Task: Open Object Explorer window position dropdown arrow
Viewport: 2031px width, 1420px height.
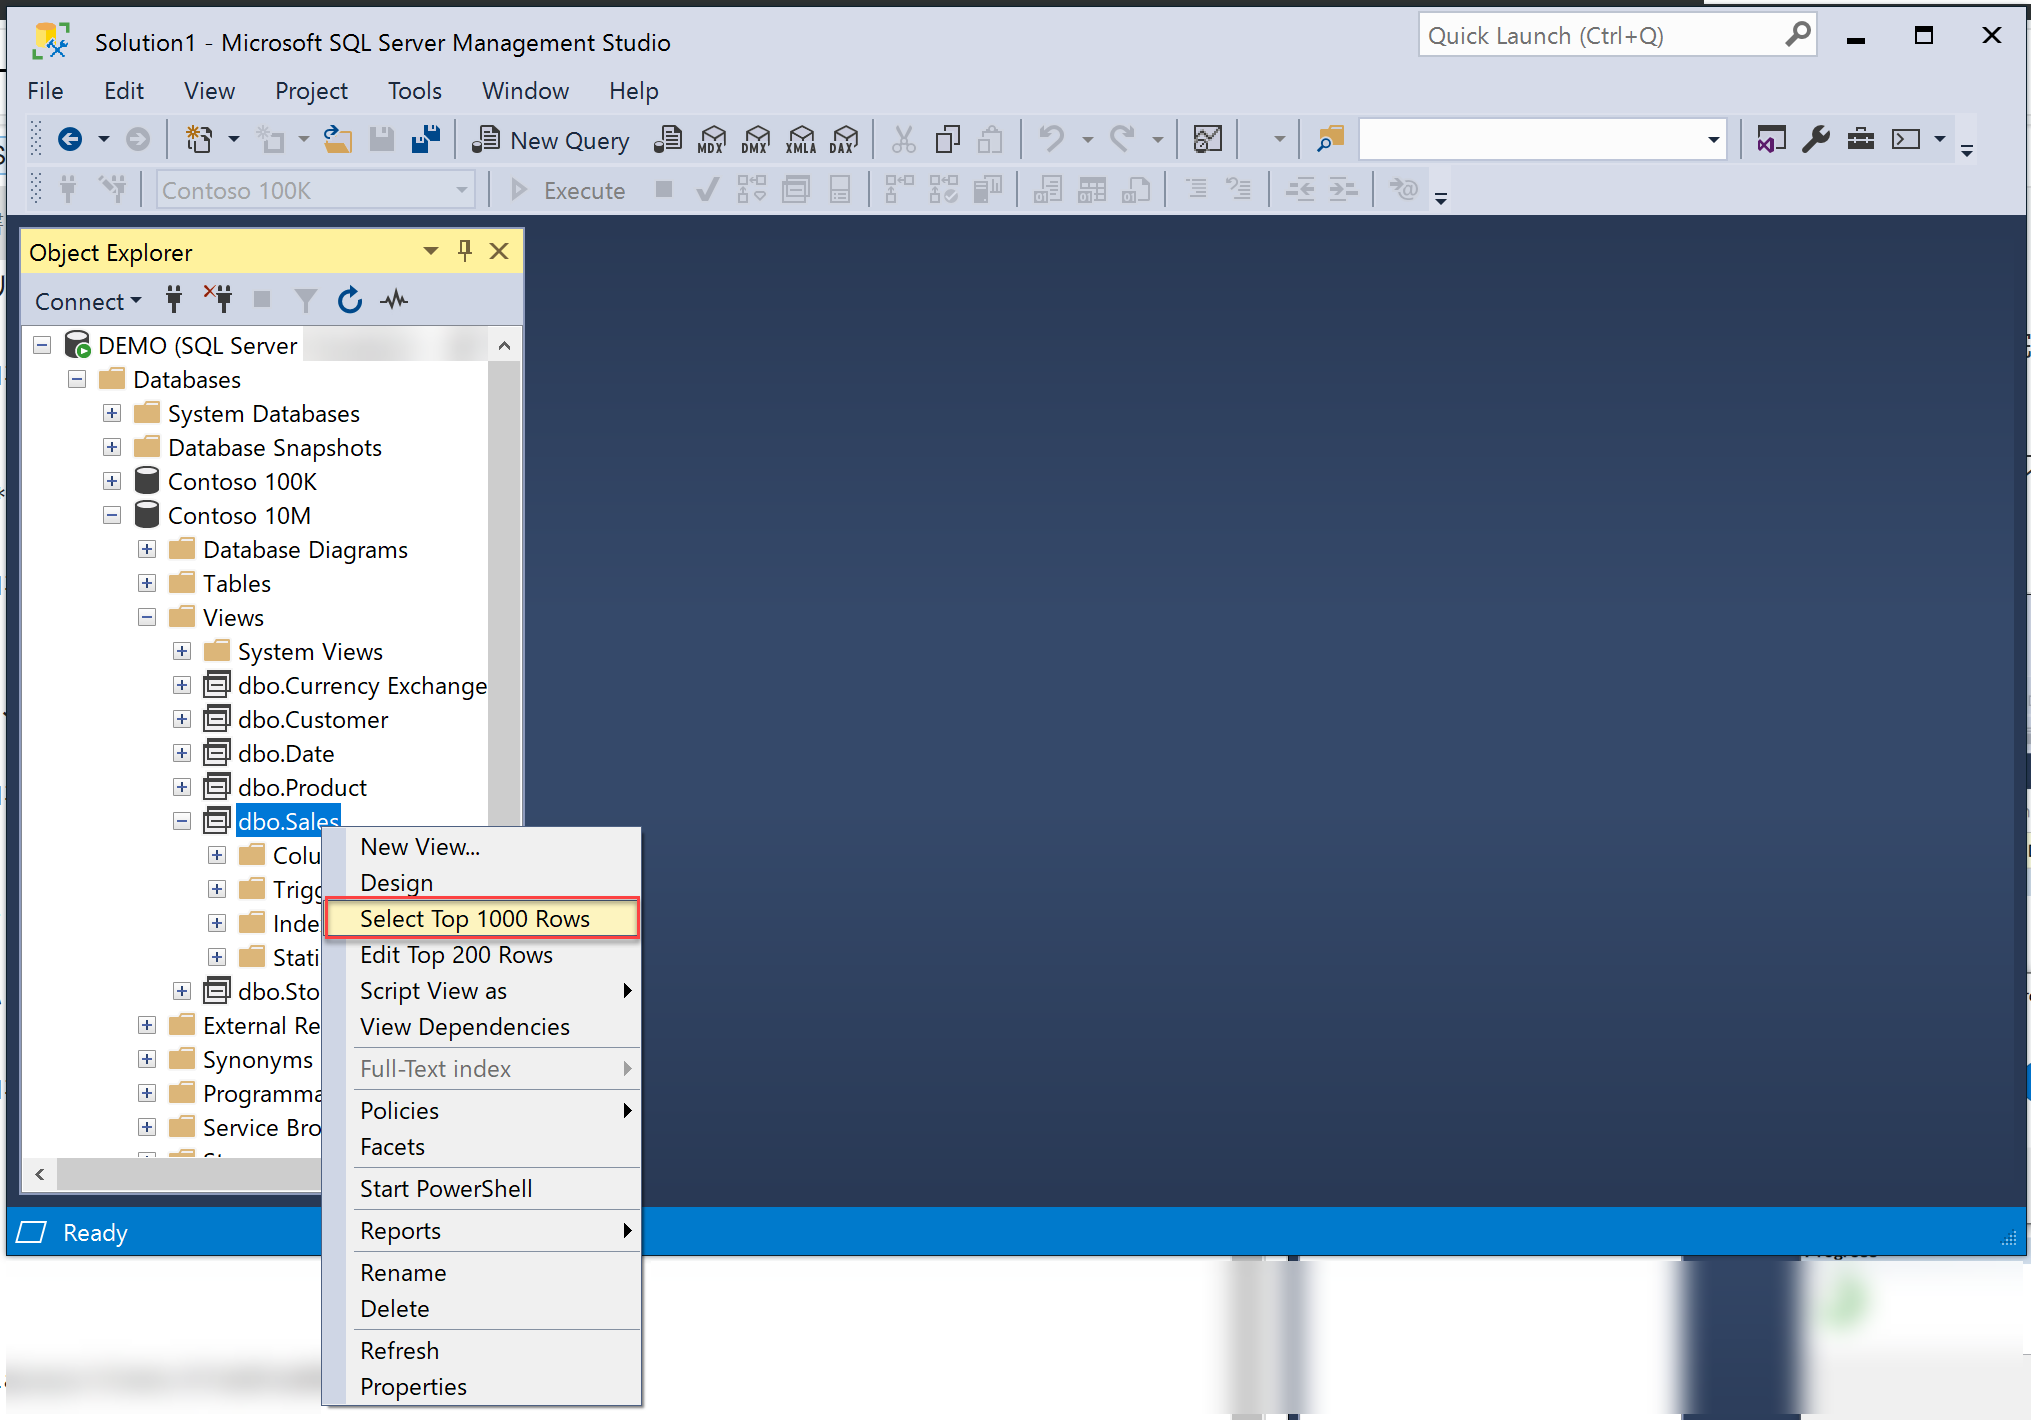Action: [431, 251]
